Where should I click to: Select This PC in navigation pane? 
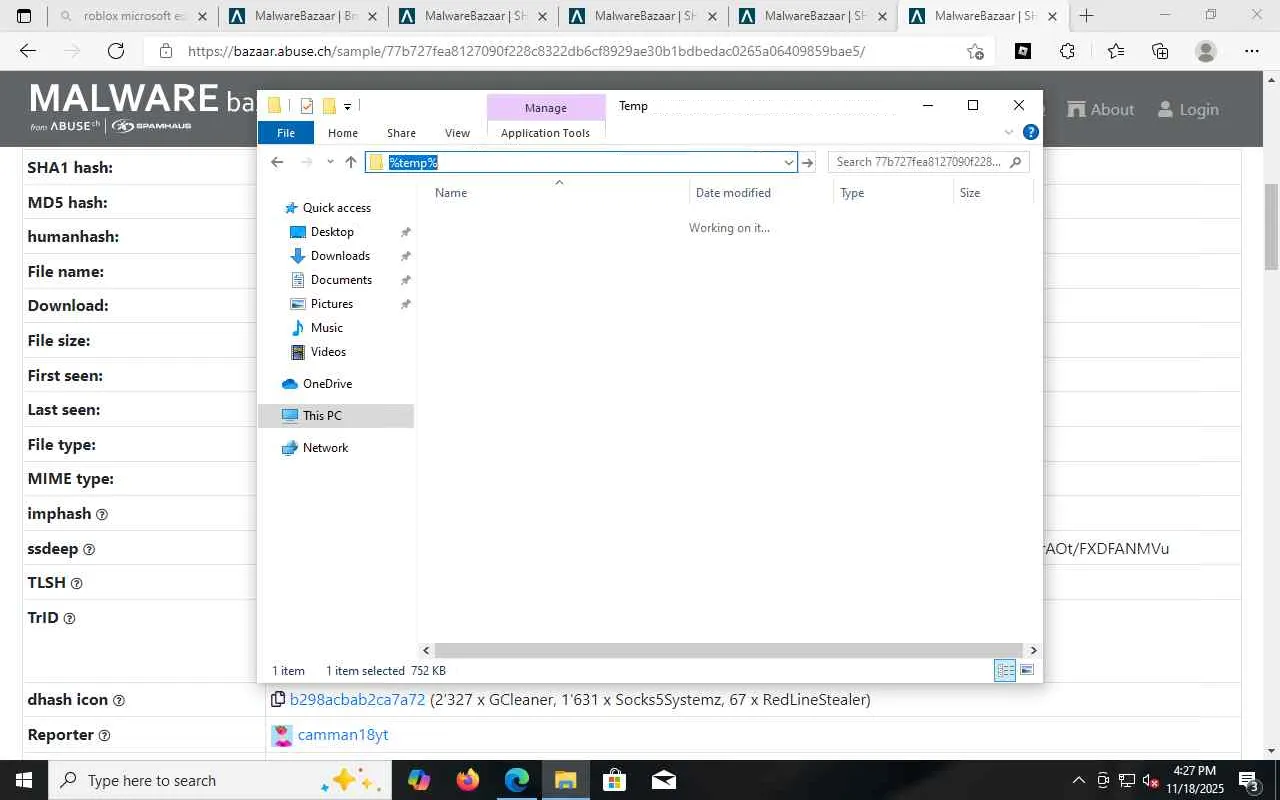tap(336, 416)
